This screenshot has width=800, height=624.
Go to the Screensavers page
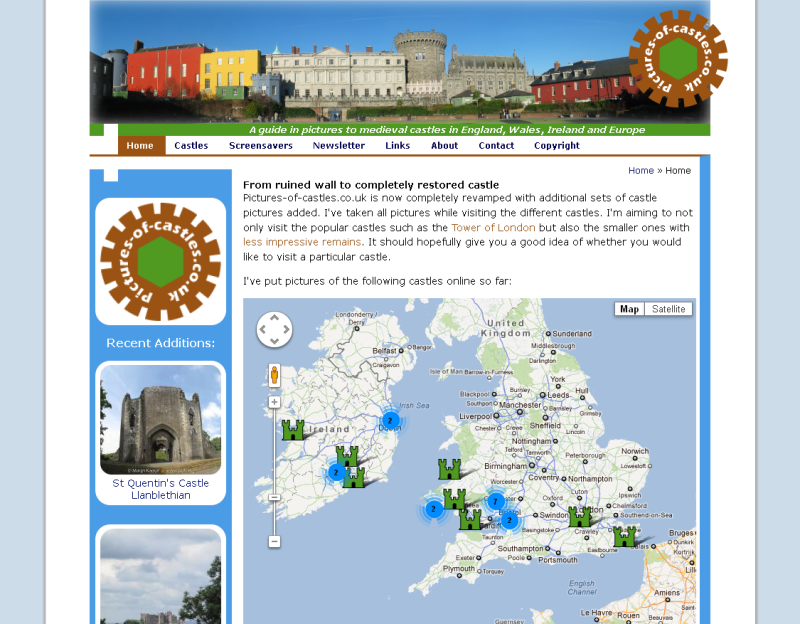260,146
